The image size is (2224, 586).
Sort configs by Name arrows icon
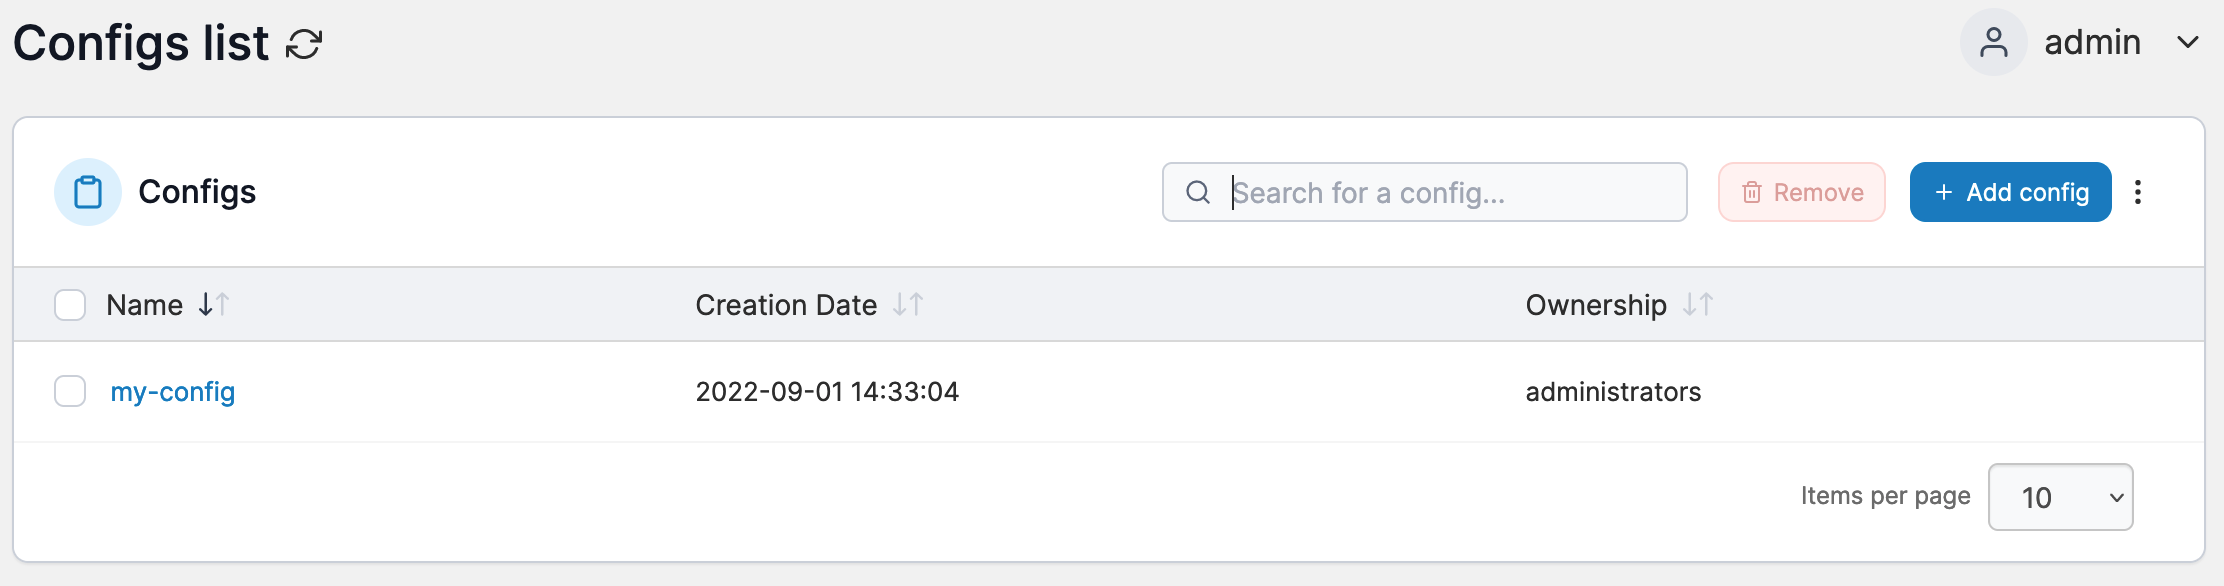point(214,304)
